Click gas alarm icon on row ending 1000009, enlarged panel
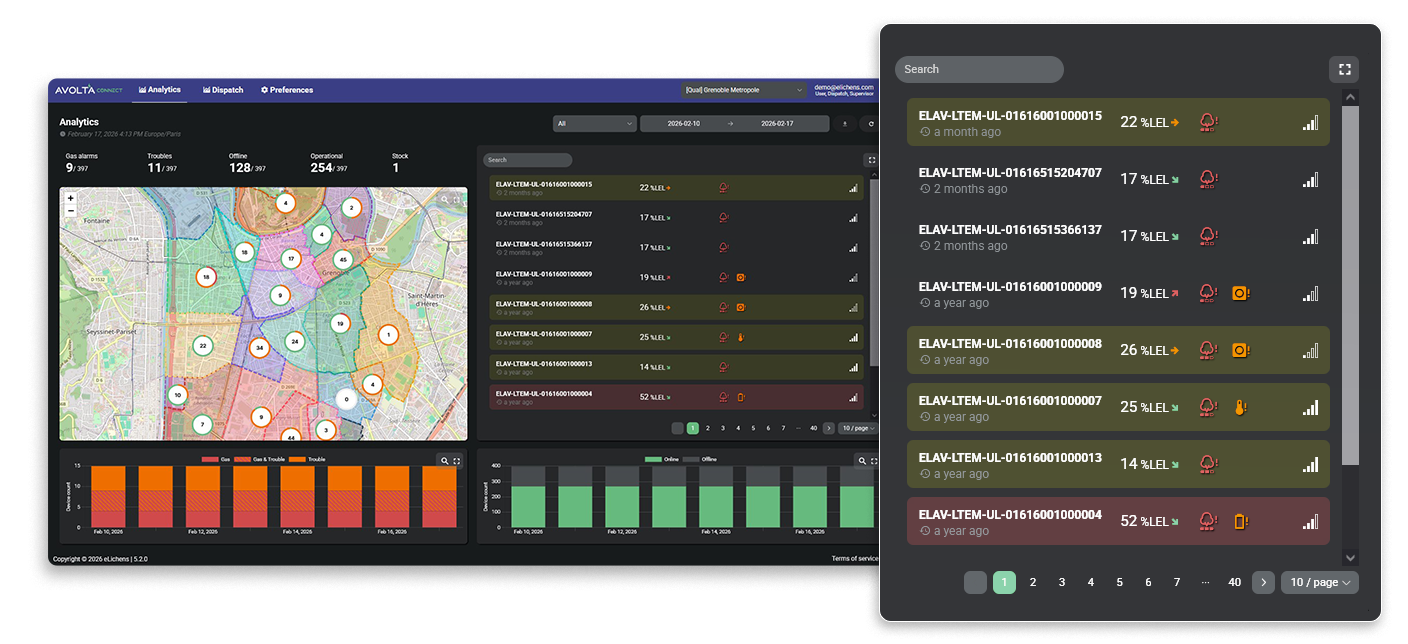 pos(1208,293)
